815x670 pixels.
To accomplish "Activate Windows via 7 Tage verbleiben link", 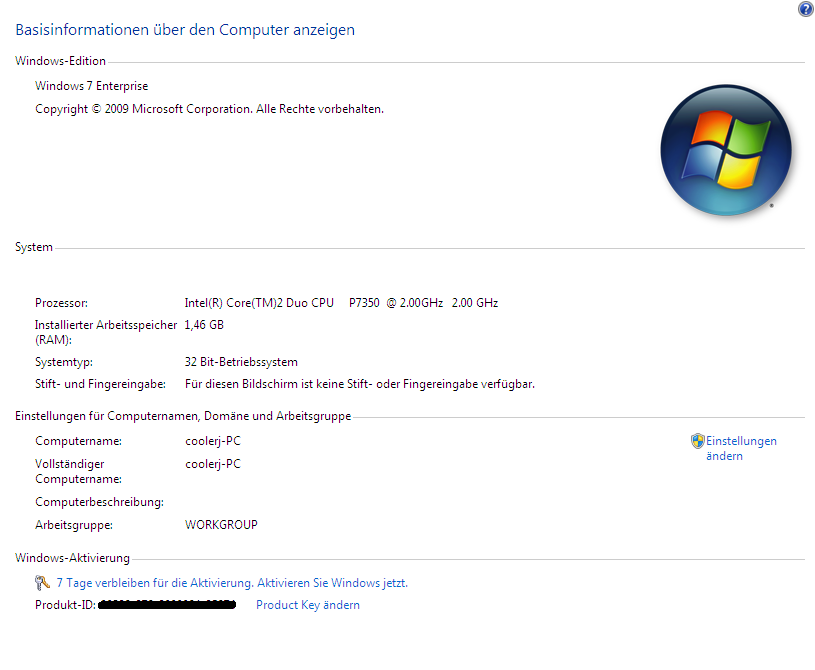I will click(x=232, y=583).
